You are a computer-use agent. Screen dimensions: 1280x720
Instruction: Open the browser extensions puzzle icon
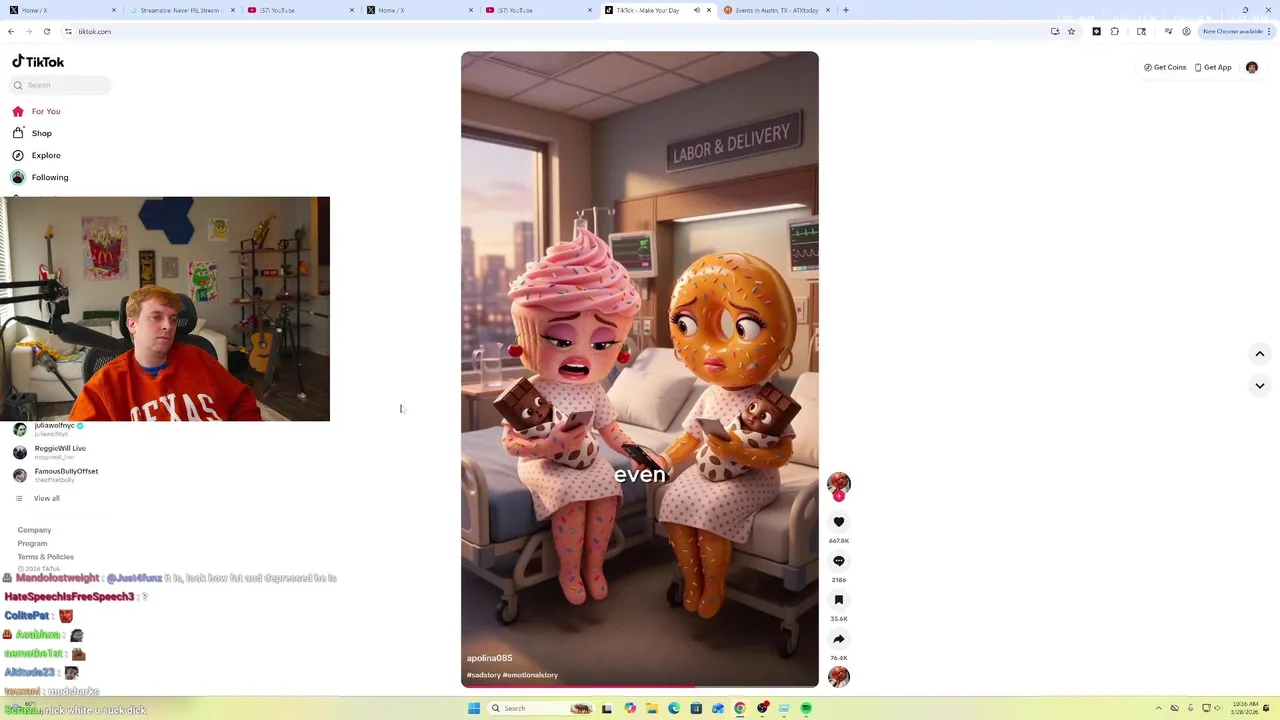1115,31
